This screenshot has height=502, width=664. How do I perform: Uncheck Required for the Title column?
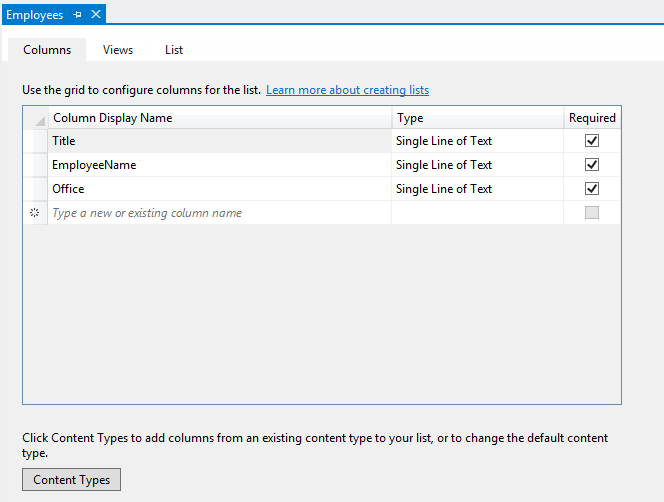[592, 141]
